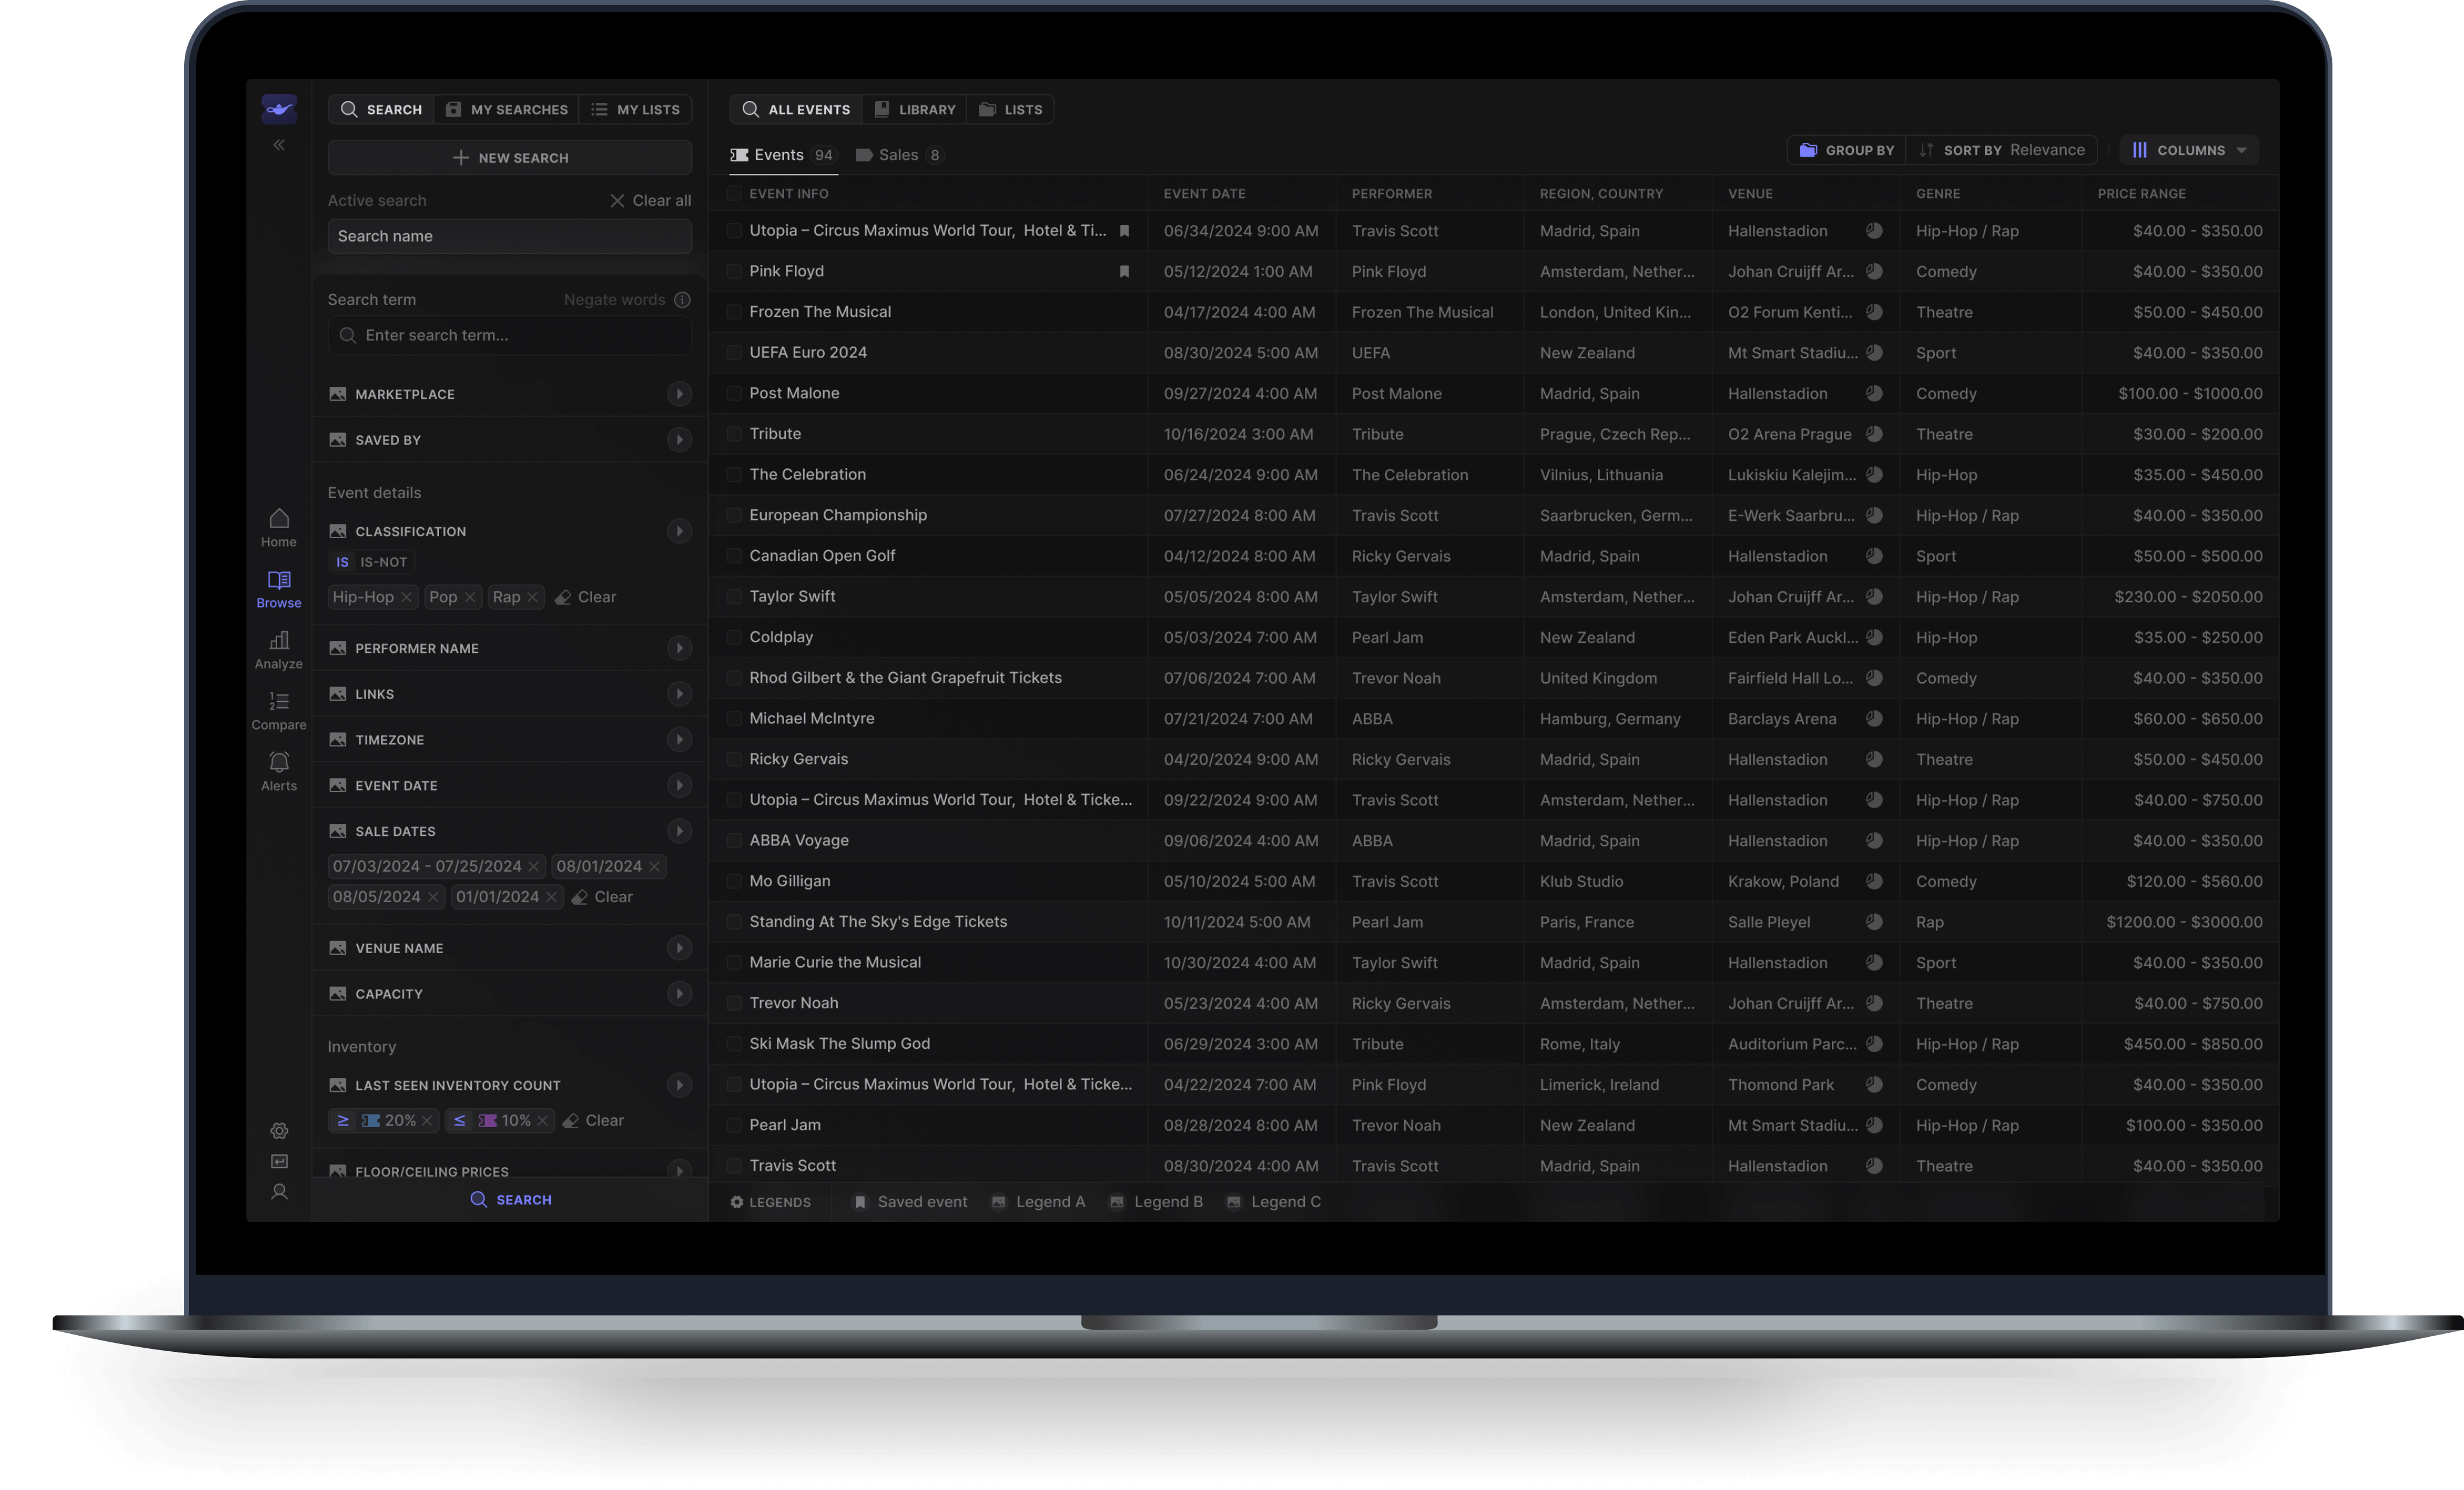This screenshot has height=1490, width=2464.
Task: Expand the Event Date filter
Action: click(680, 785)
